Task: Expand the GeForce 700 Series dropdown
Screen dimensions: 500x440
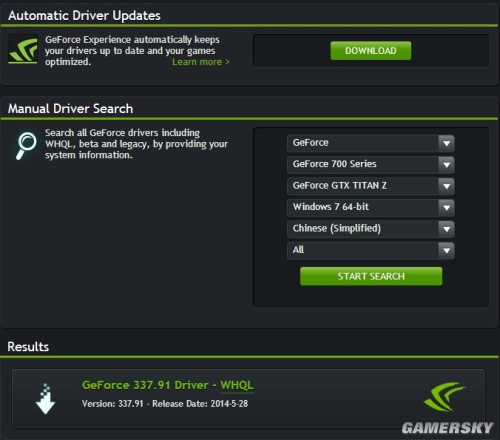Action: click(x=371, y=164)
